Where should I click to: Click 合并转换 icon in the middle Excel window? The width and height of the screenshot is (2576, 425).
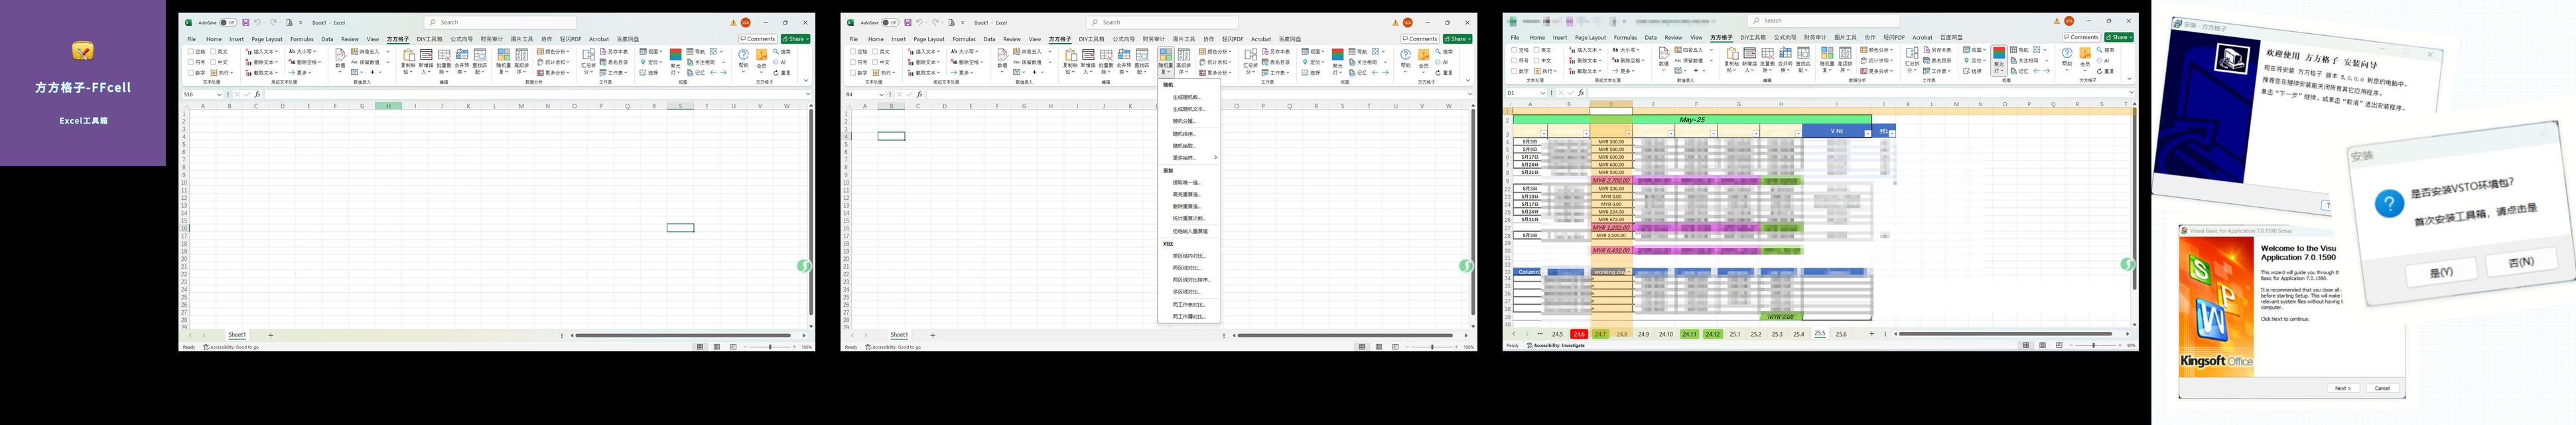click(x=1124, y=58)
